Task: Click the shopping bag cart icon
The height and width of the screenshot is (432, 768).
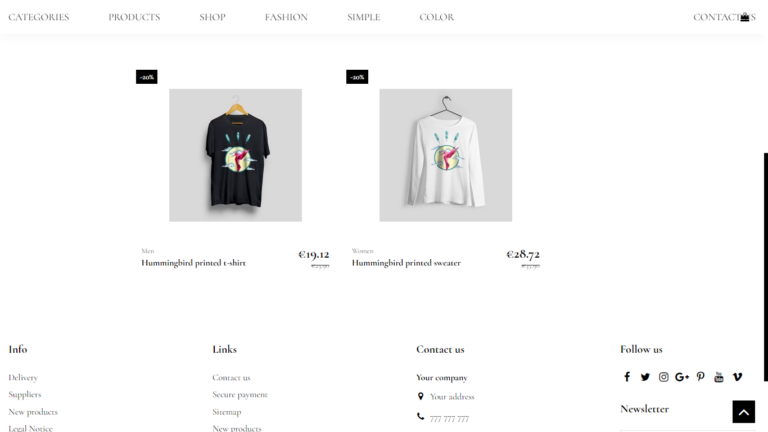Action: pyautogui.click(x=744, y=17)
